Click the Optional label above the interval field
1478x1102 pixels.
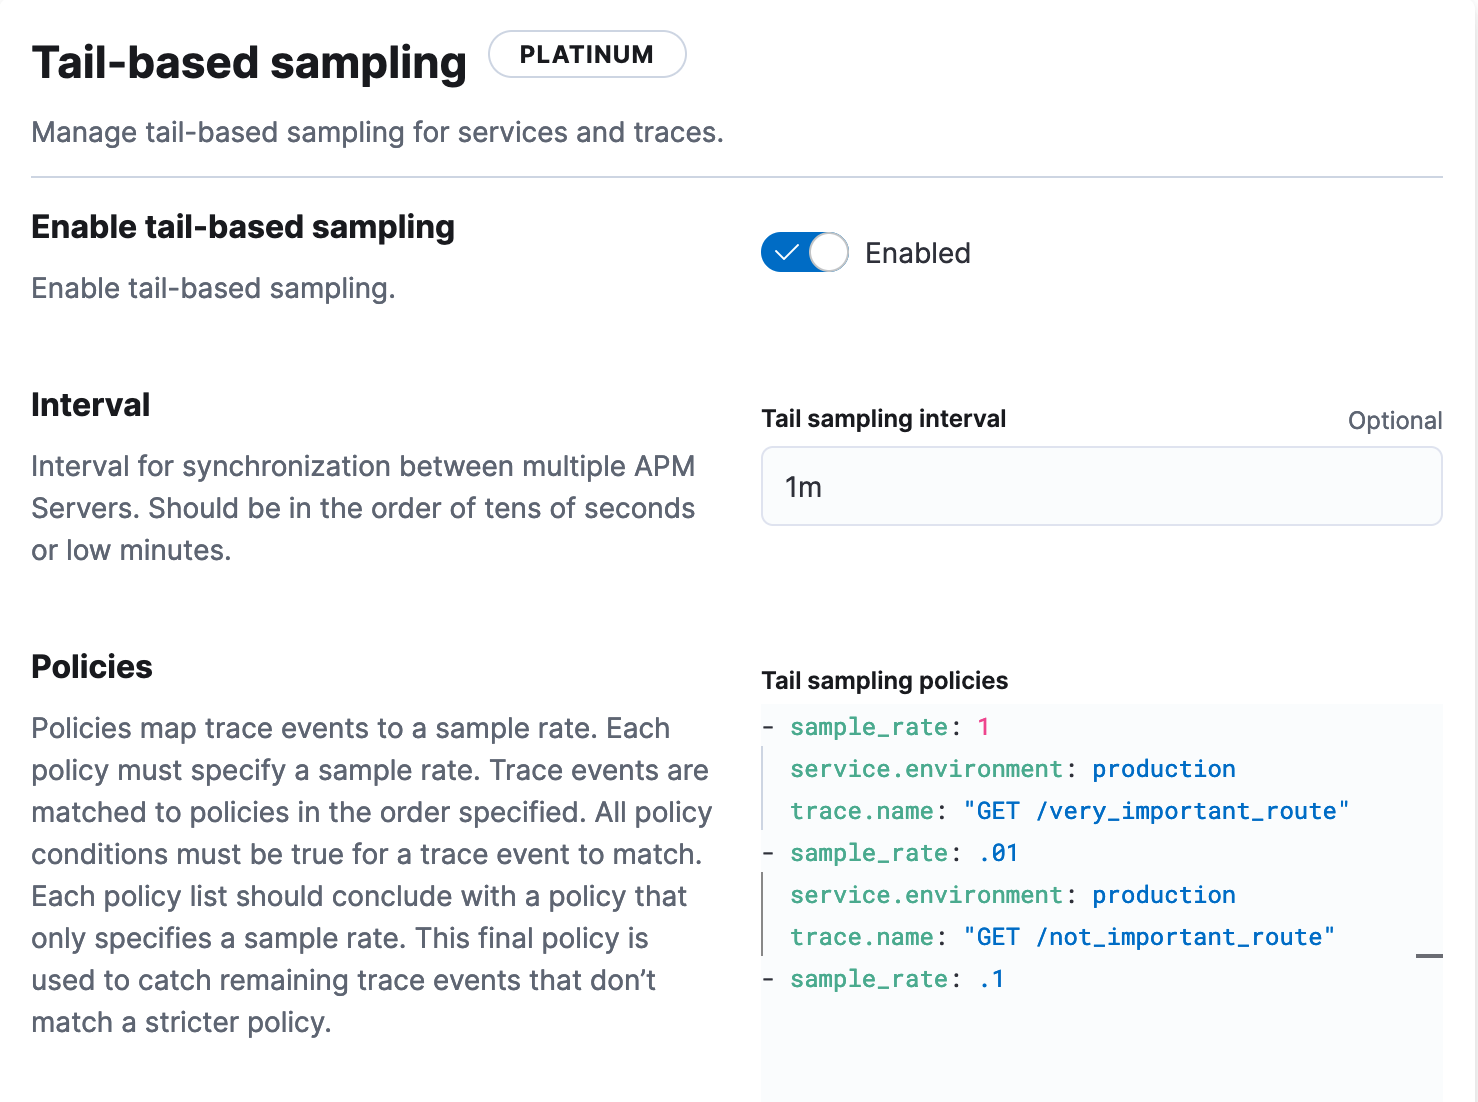pyautogui.click(x=1395, y=420)
